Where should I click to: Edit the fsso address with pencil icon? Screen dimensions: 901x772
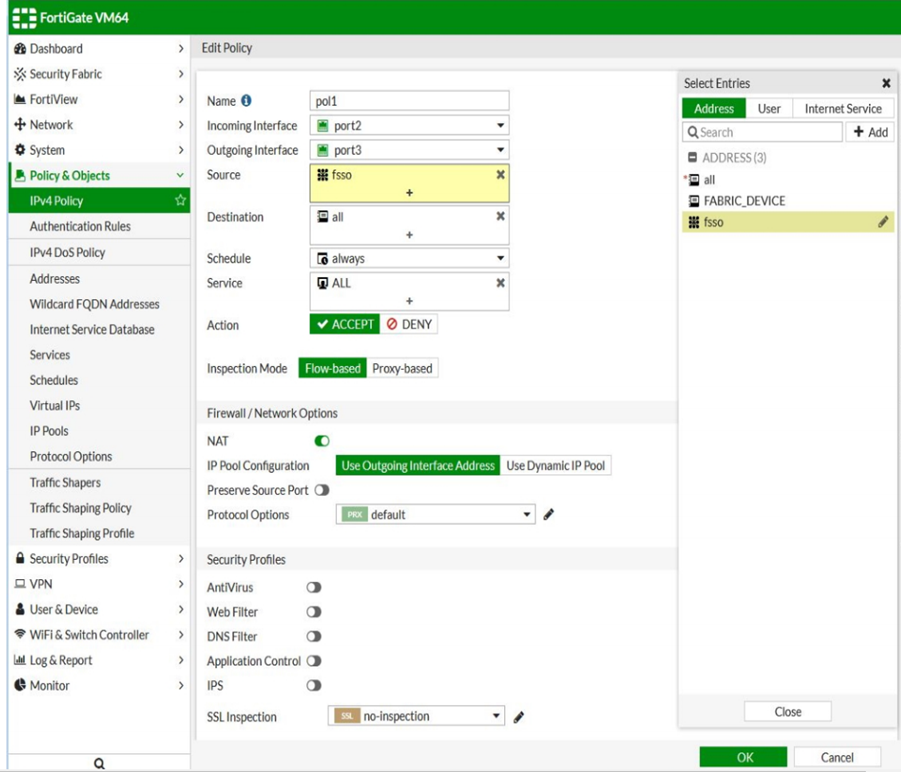point(883,222)
